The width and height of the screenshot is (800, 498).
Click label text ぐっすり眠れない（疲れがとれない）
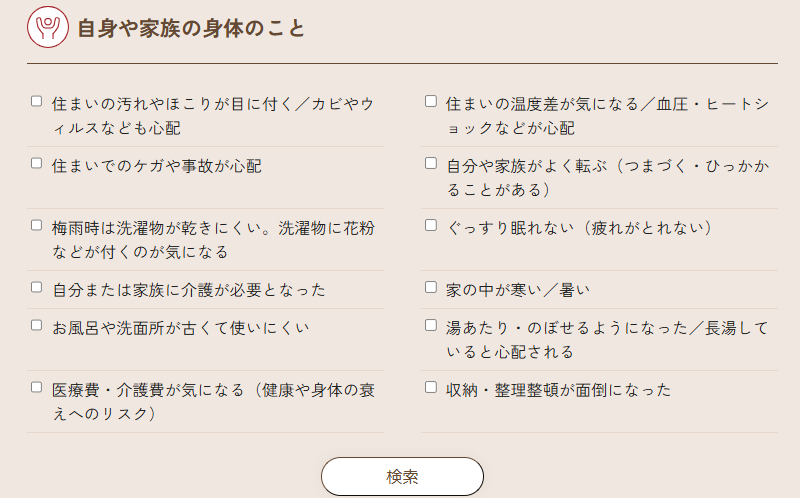point(578,228)
